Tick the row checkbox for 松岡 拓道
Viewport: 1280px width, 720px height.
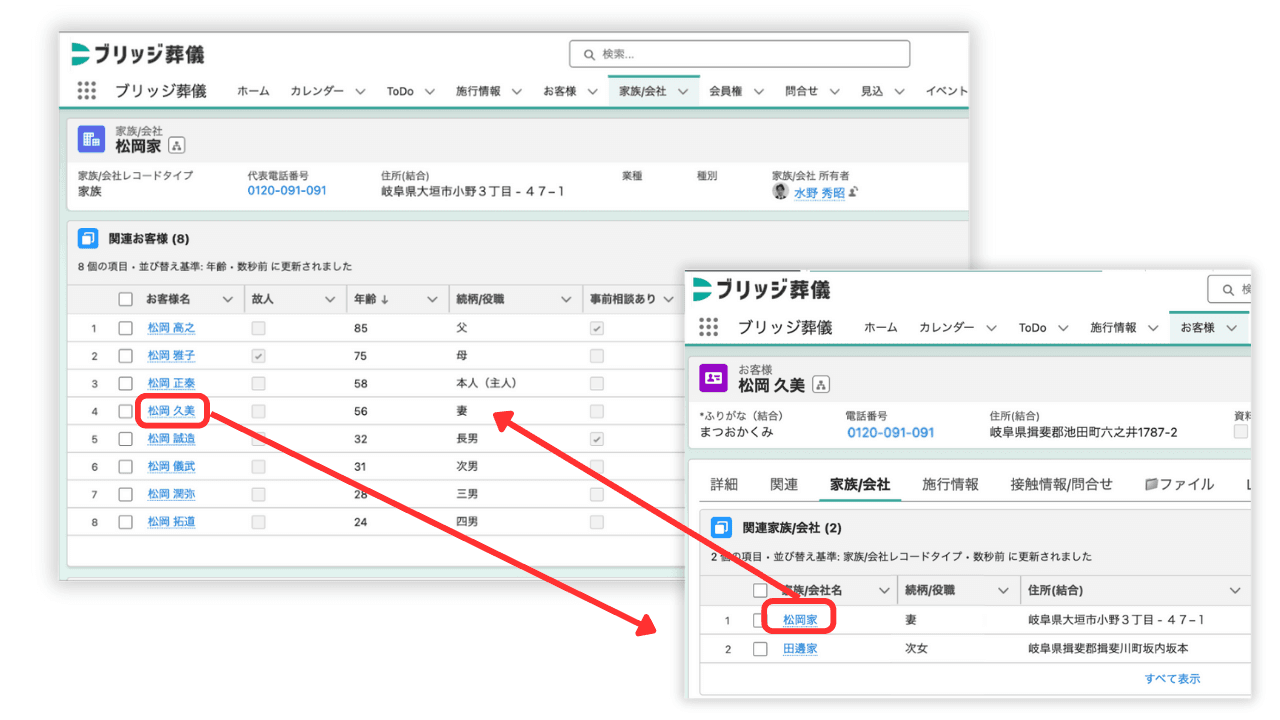point(126,522)
